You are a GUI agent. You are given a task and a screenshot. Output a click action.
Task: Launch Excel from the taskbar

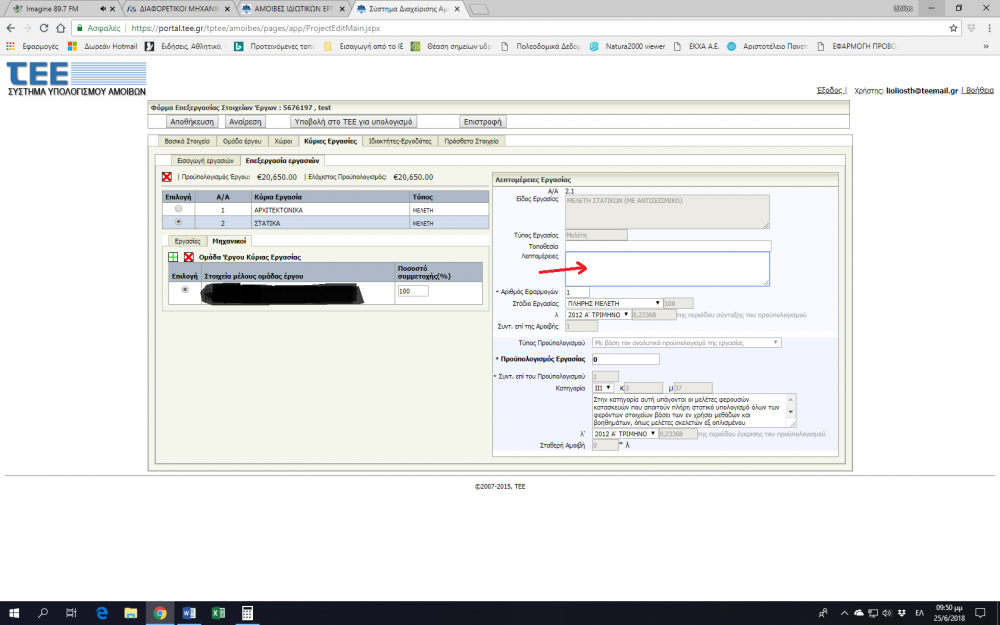click(x=217, y=612)
